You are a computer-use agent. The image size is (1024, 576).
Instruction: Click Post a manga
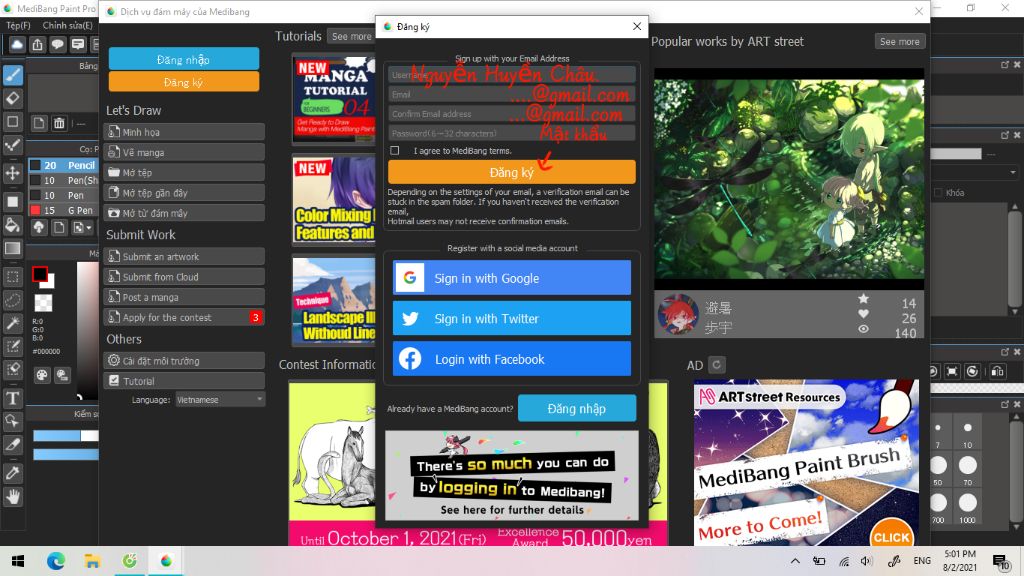185,297
